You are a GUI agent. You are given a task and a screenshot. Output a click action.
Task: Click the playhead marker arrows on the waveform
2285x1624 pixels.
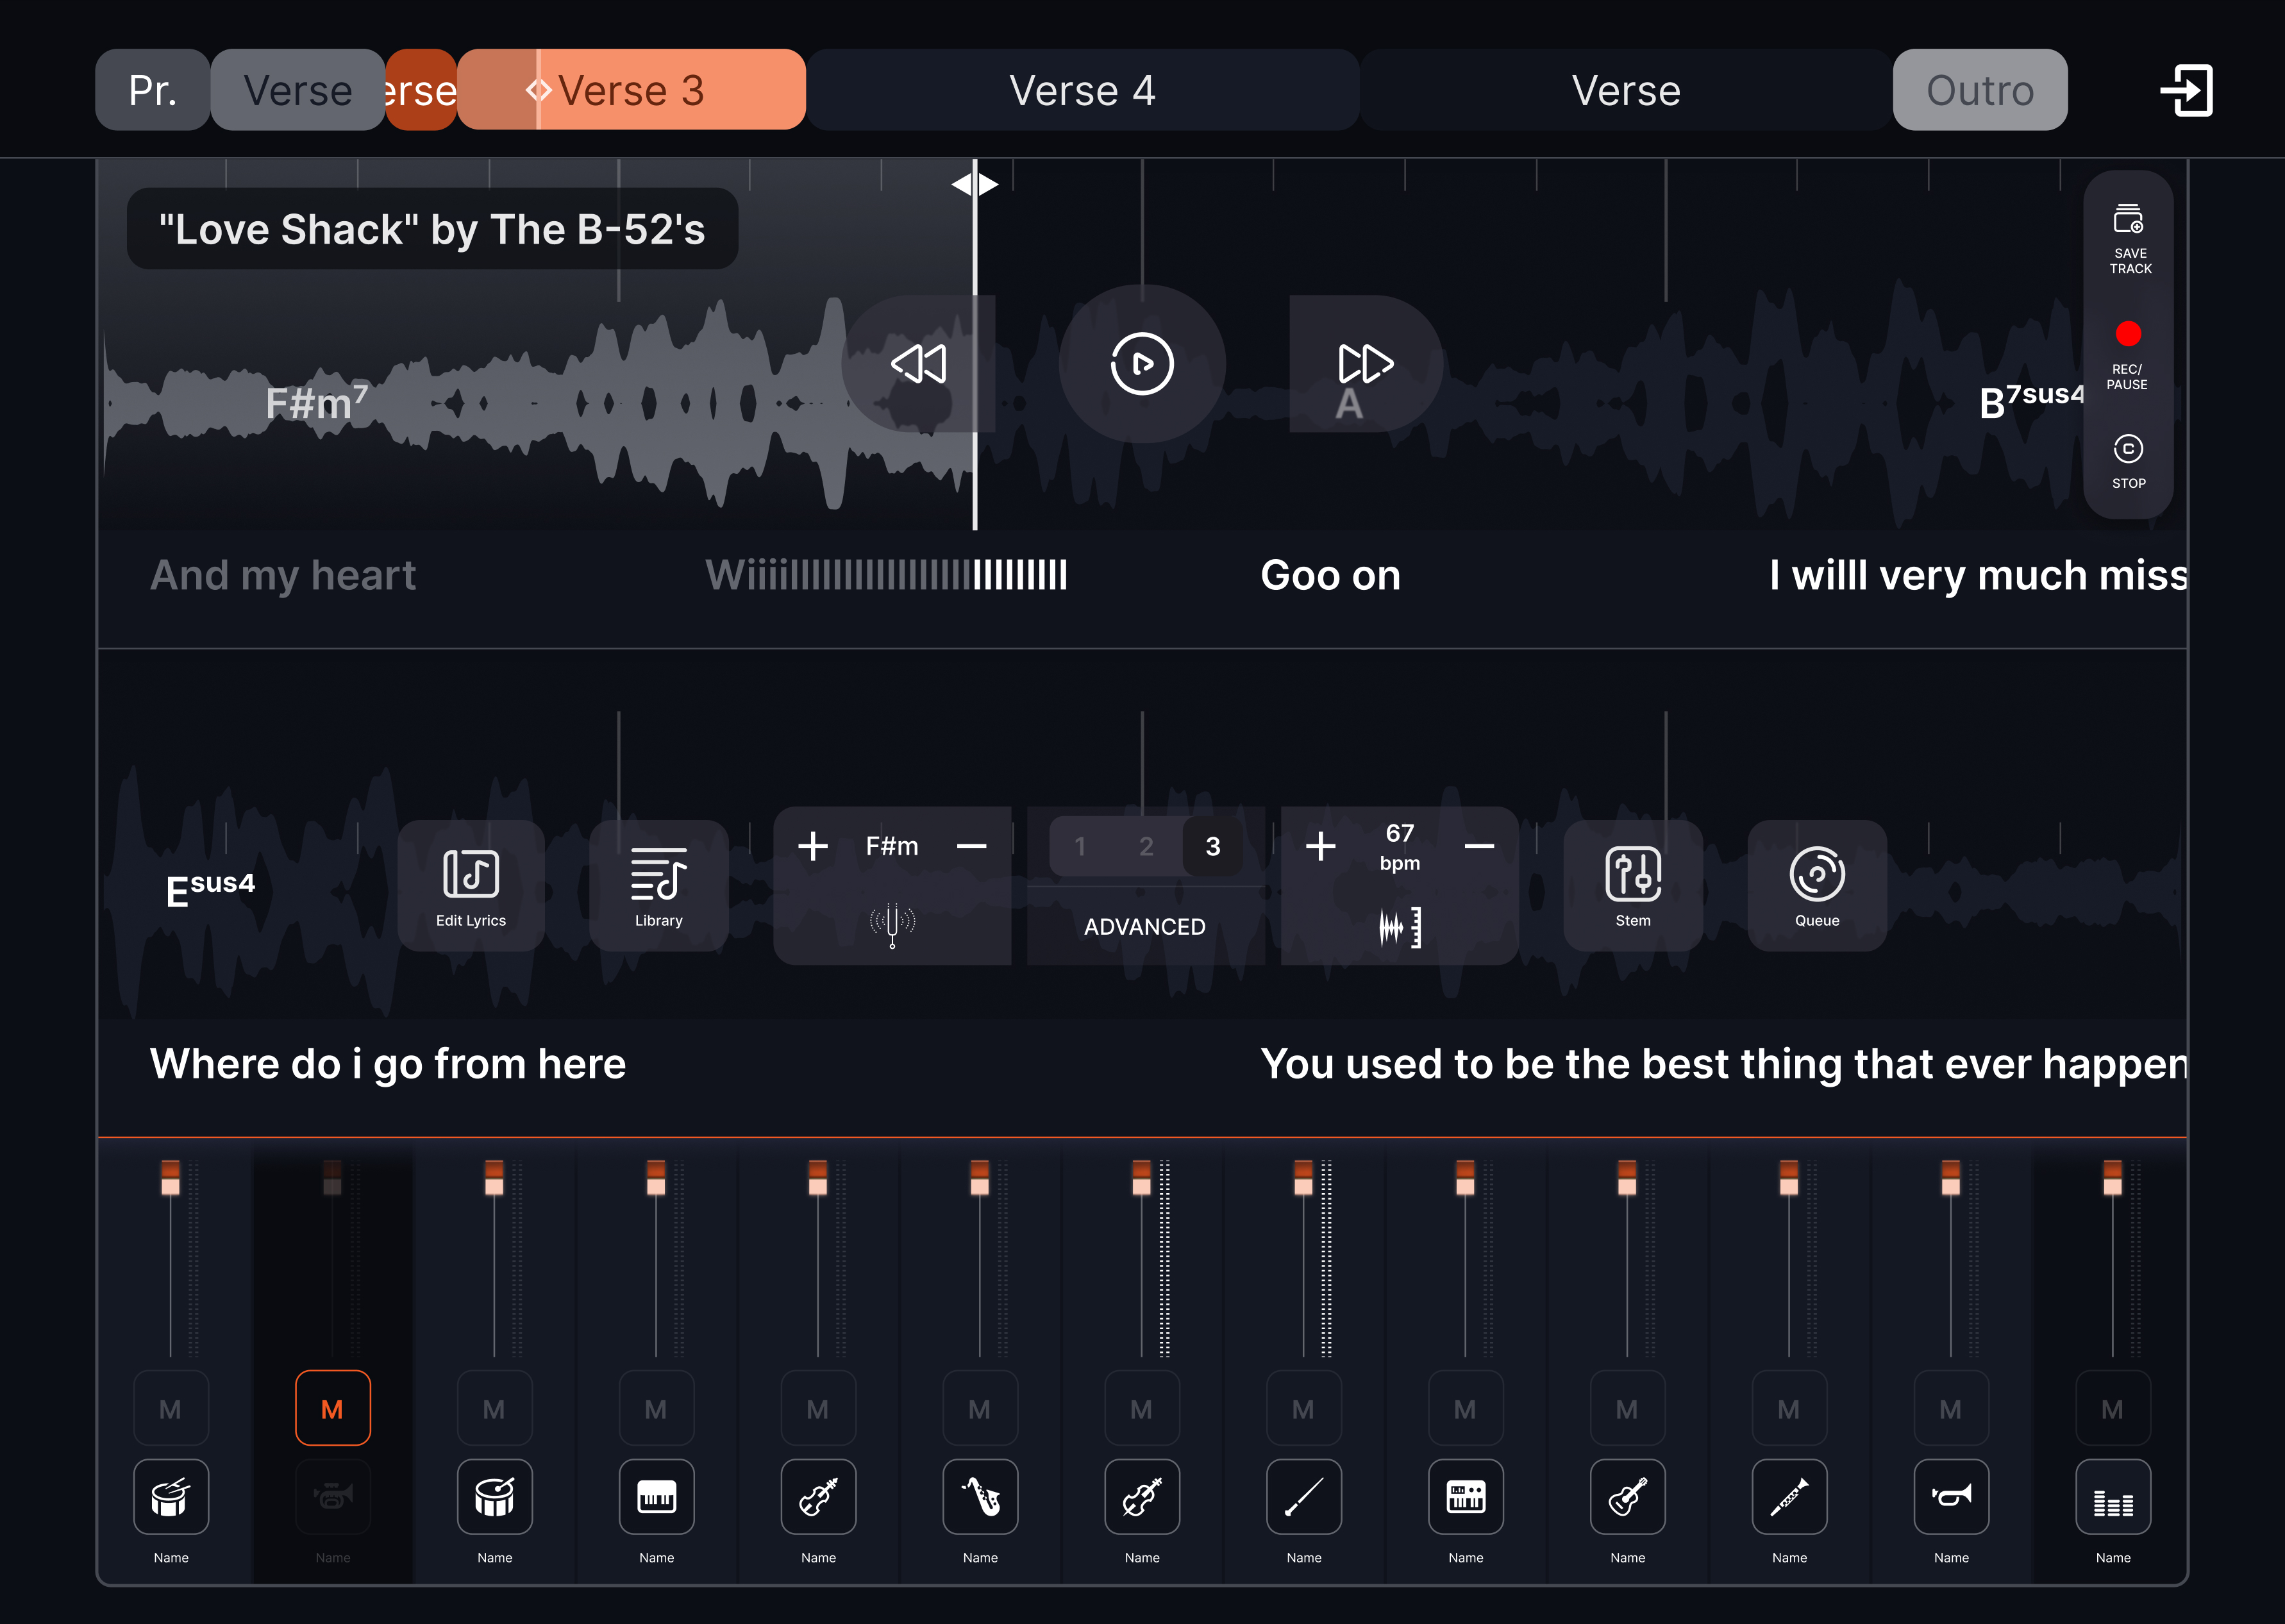(x=975, y=184)
